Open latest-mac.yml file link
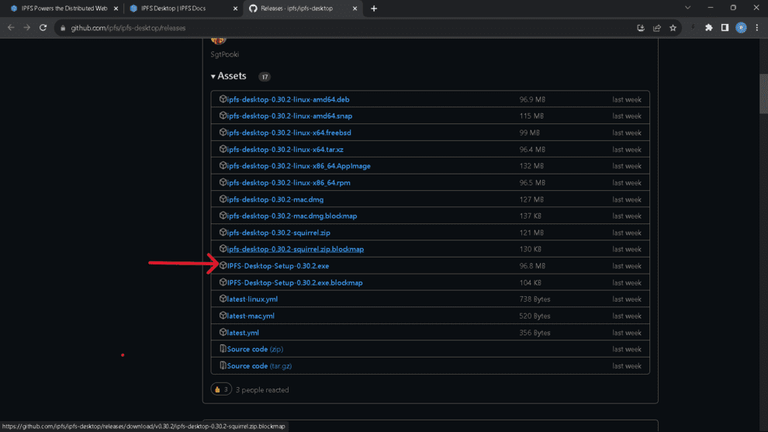This screenshot has height=432, width=768. [x=251, y=316]
